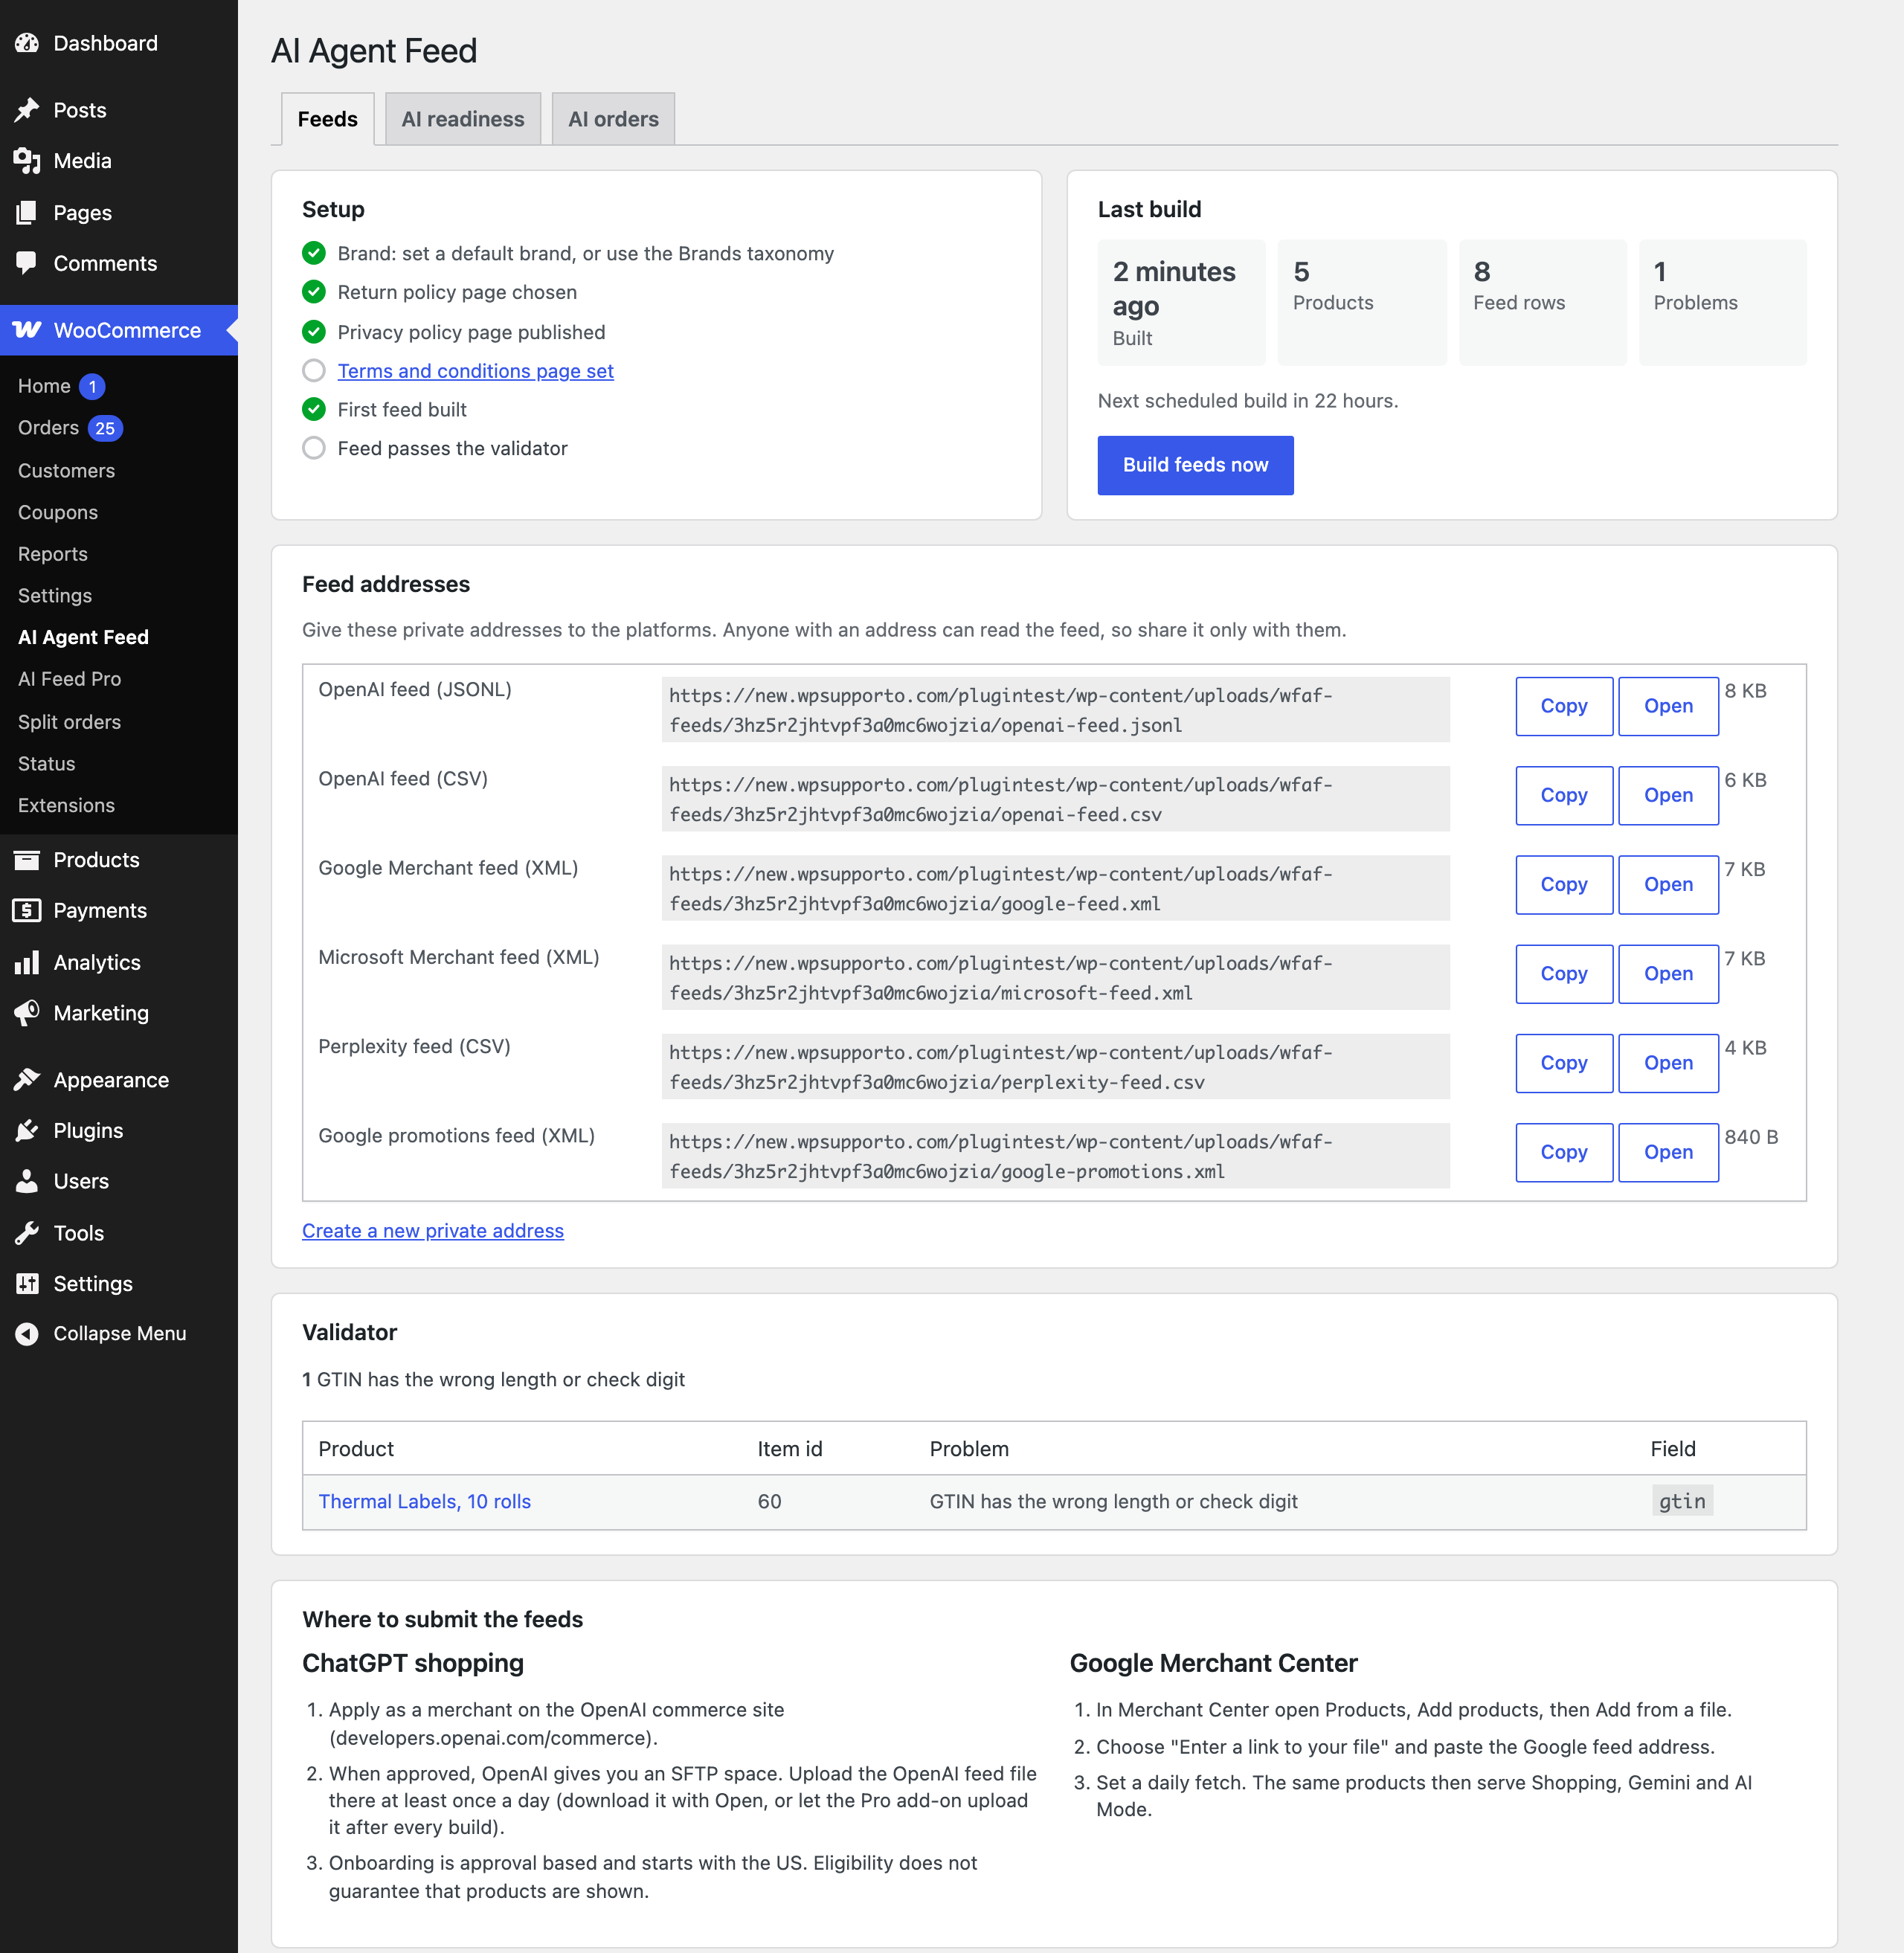
Task: Click the Products archive box icon
Action: (x=27, y=860)
